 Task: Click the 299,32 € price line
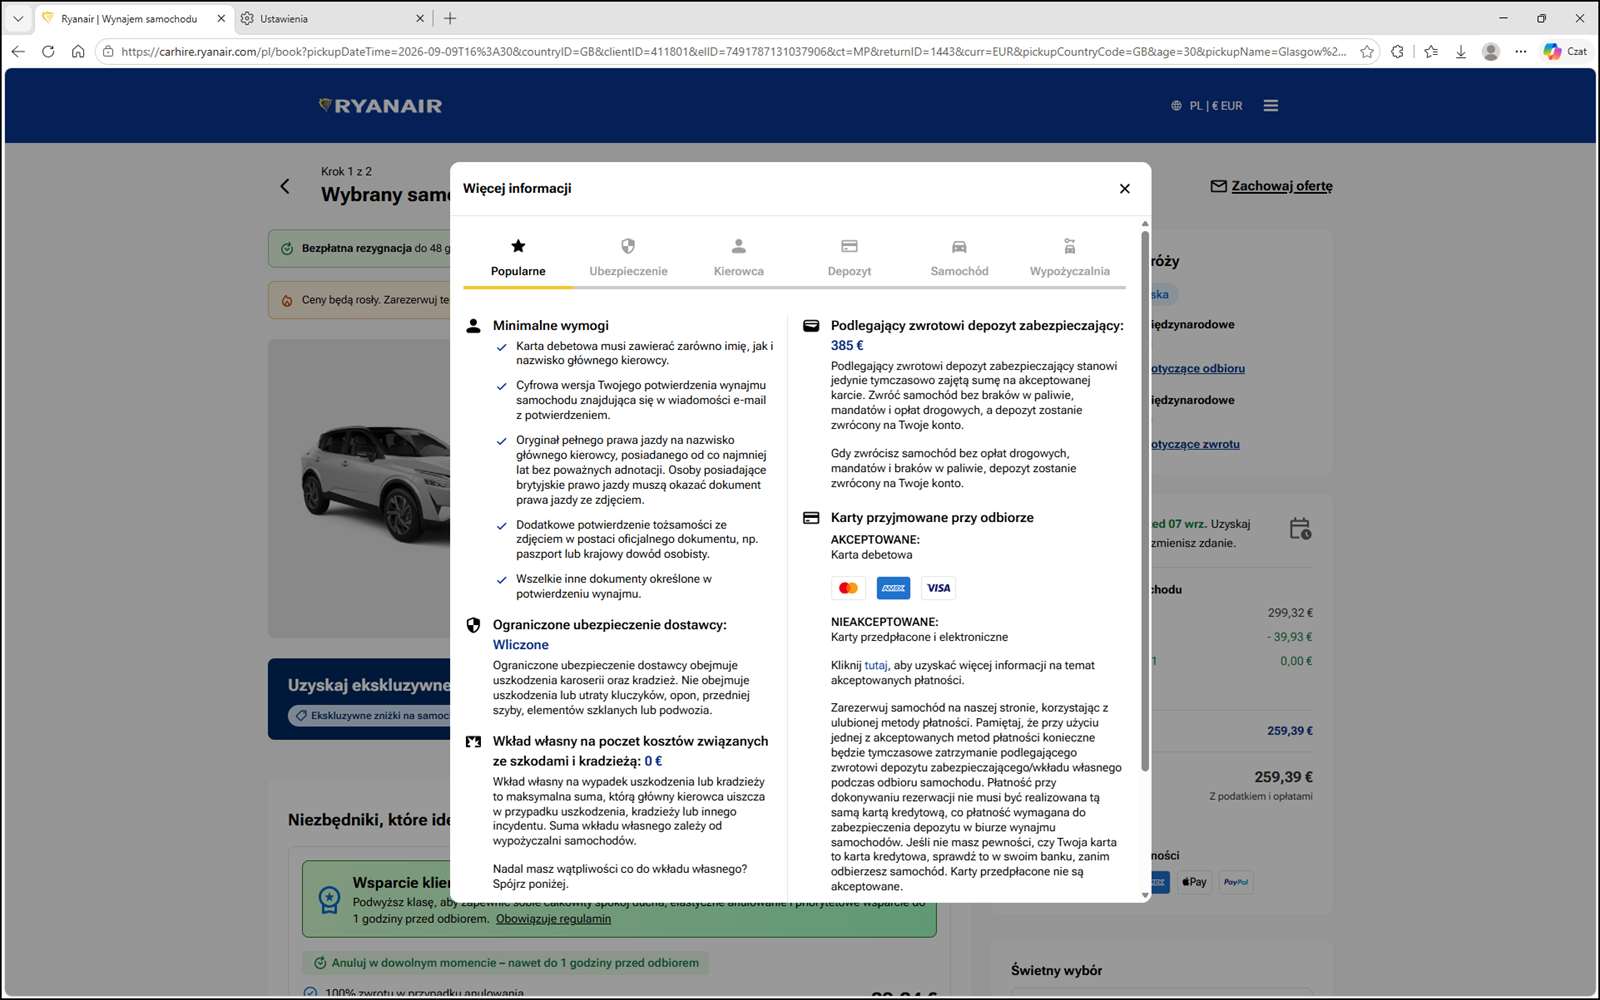coord(1290,613)
